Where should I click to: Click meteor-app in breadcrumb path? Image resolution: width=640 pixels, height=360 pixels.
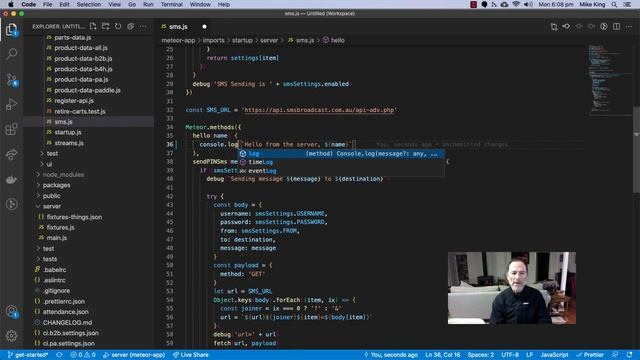pos(178,40)
